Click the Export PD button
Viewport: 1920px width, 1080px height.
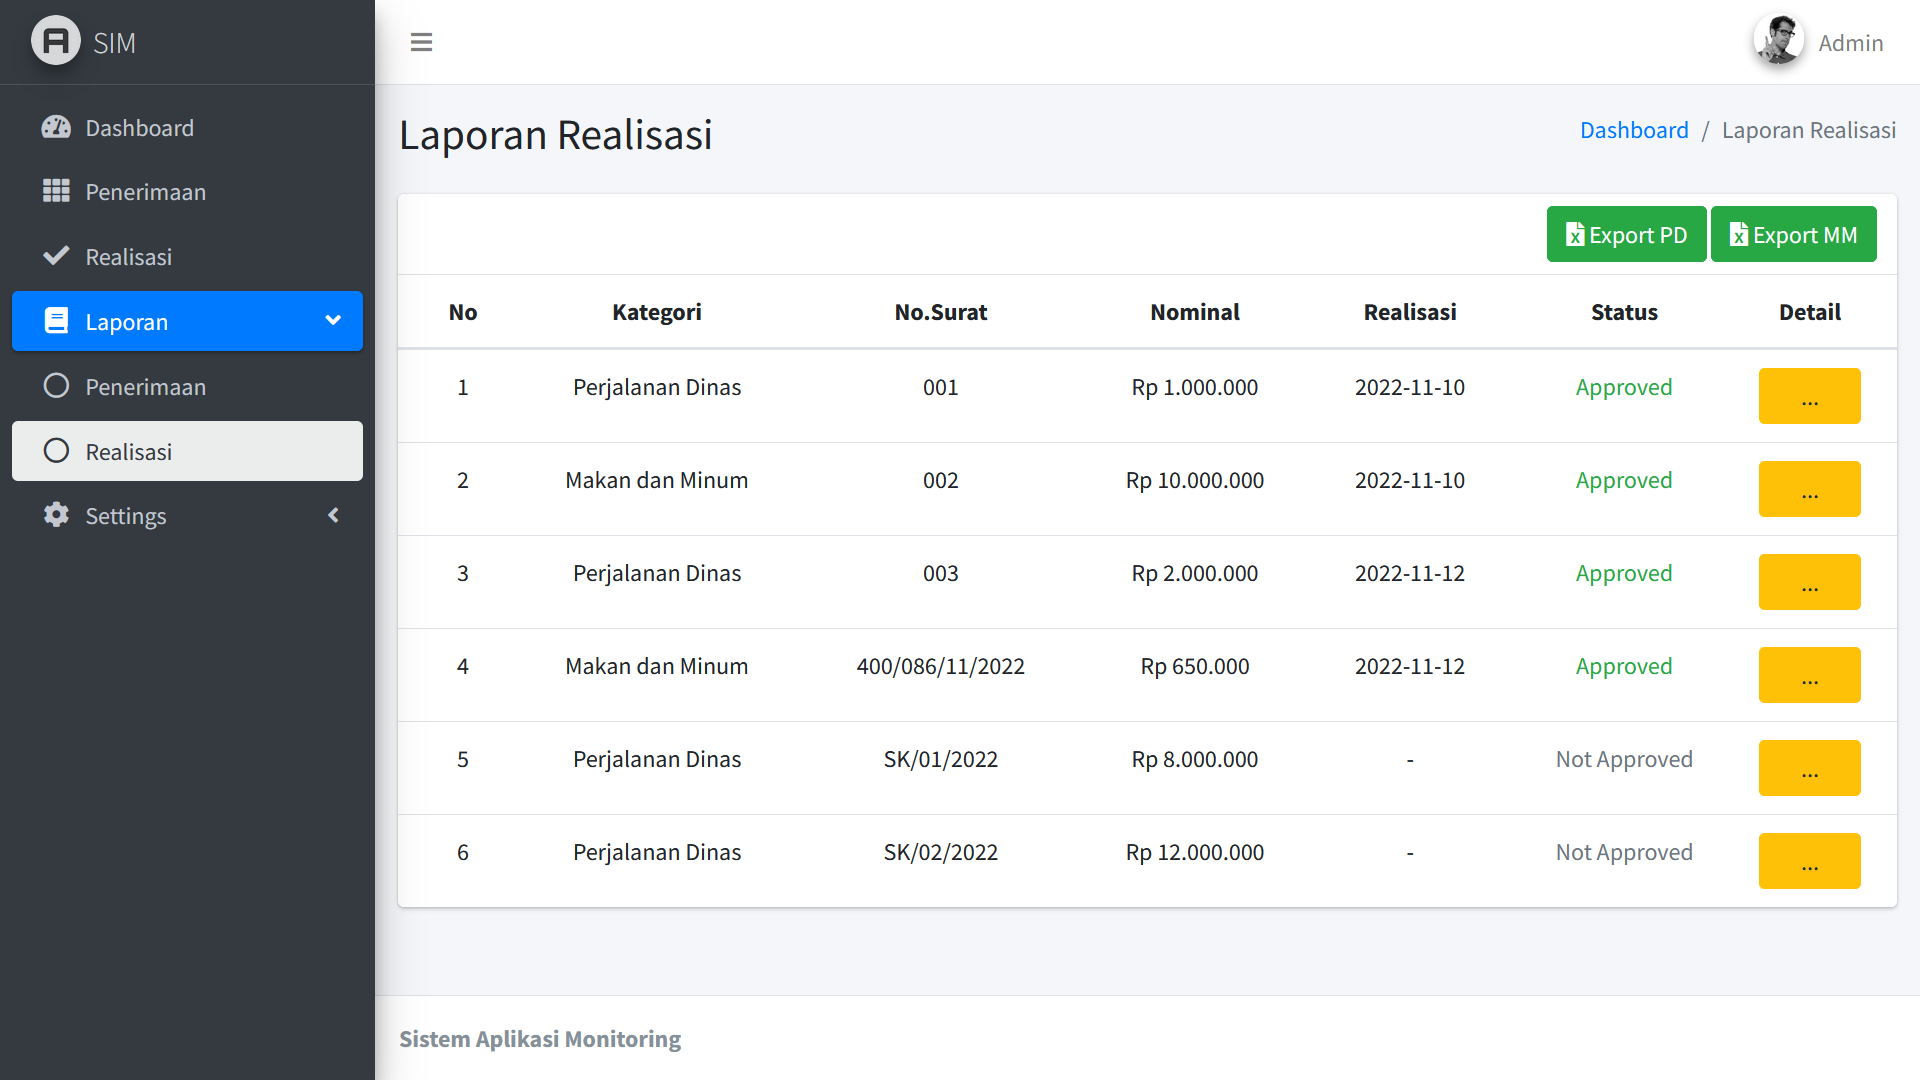point(1626,234)
